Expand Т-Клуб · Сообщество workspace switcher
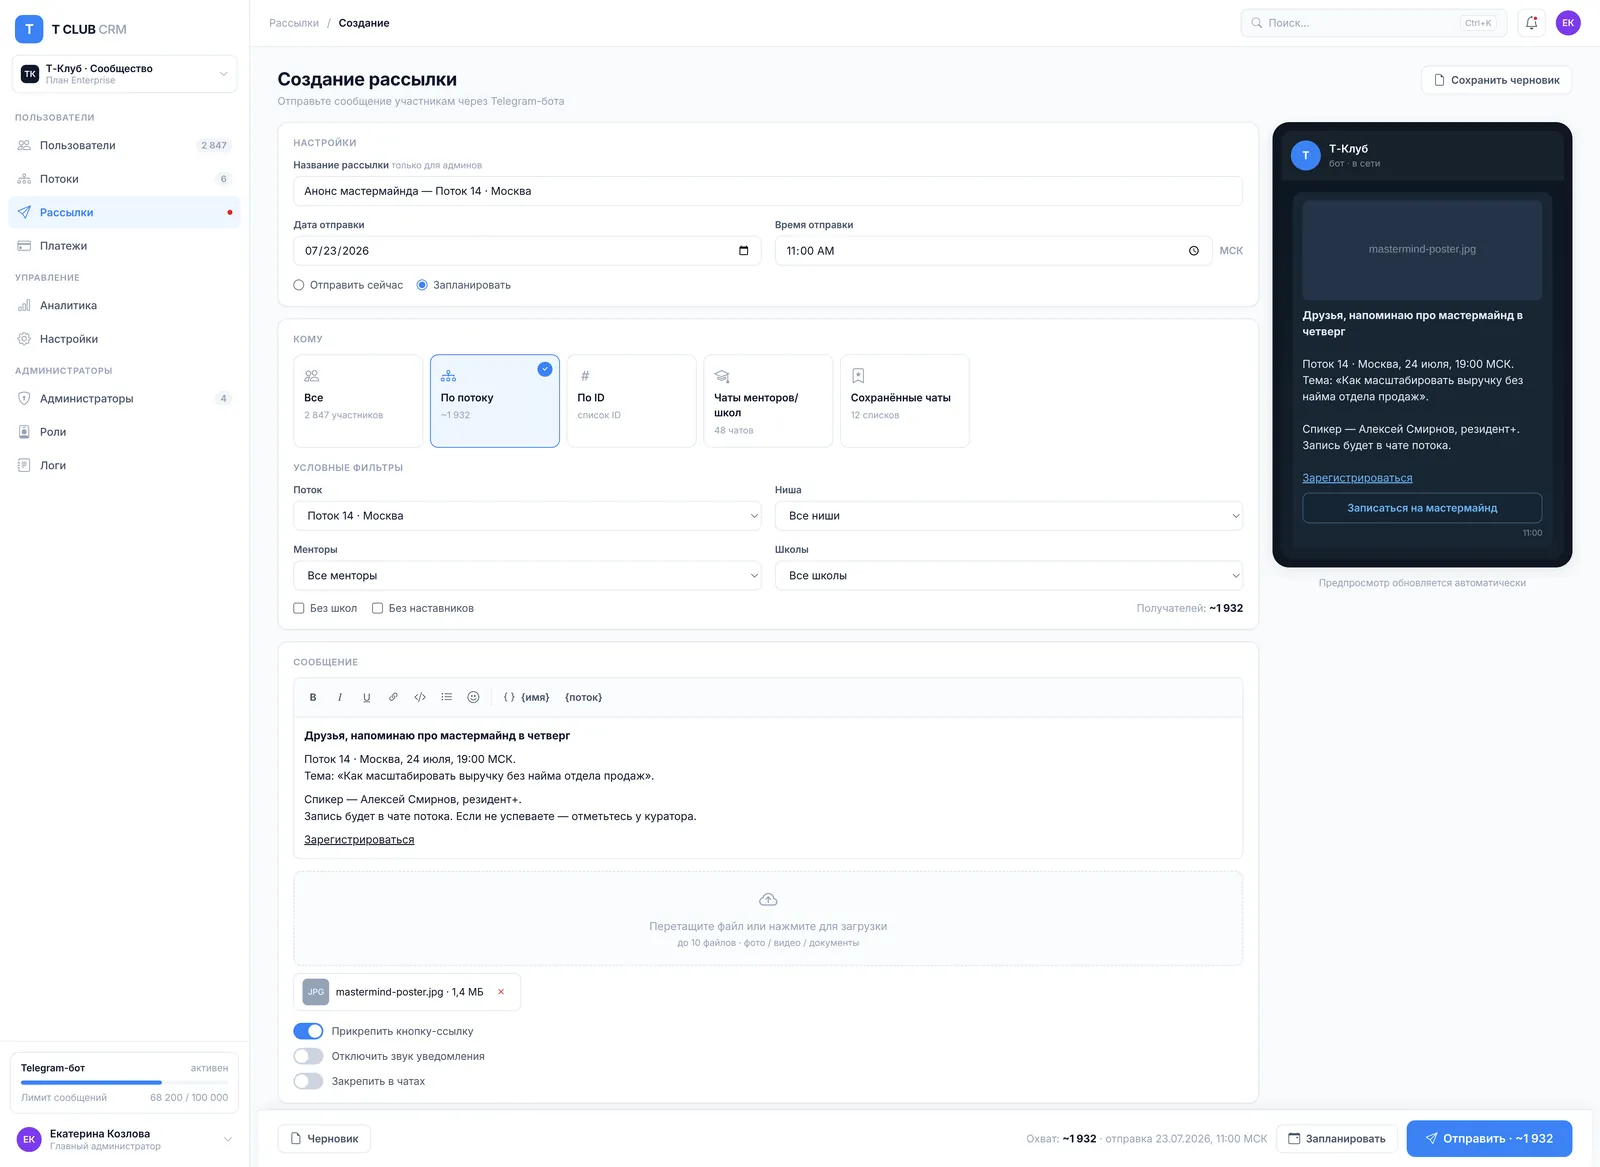Image resolution: width=1600 pixels, height=1167 pixels. coord(124,74)
